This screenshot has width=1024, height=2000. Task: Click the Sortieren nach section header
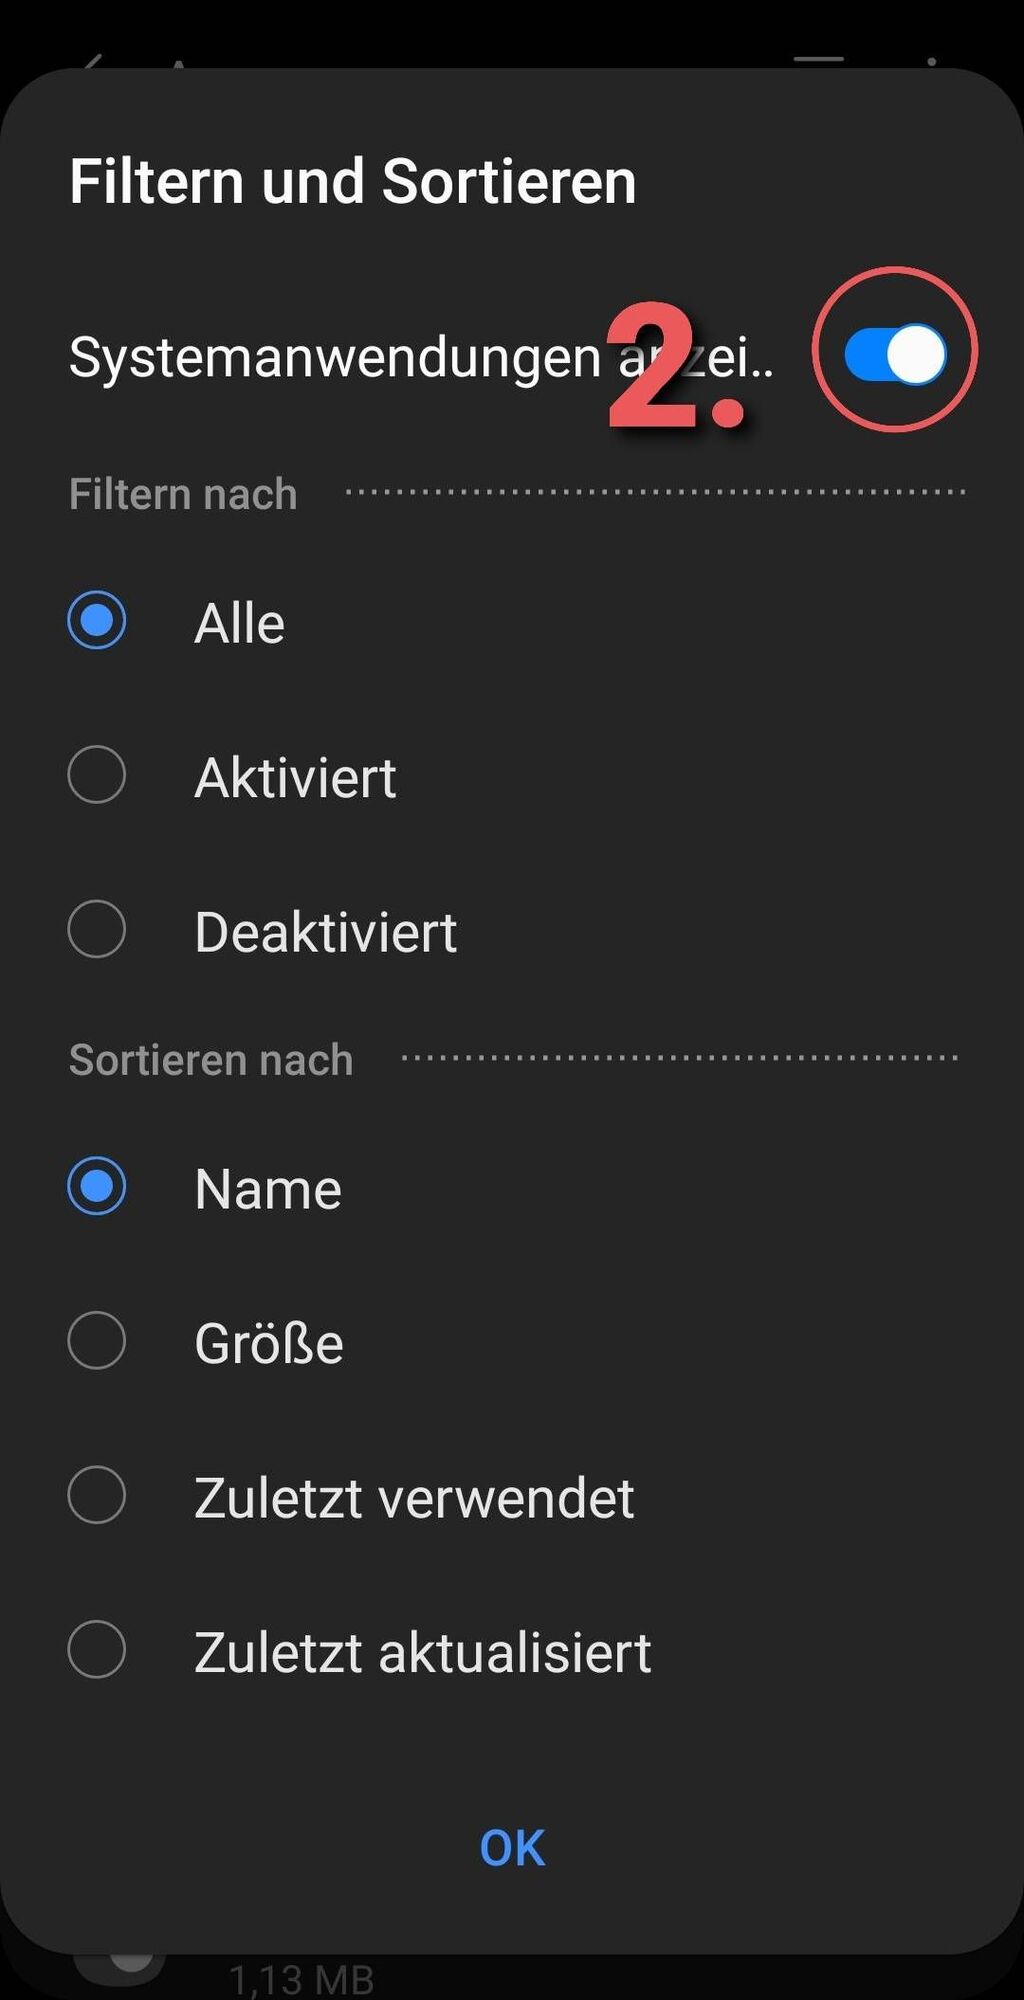pos(211,1060)
